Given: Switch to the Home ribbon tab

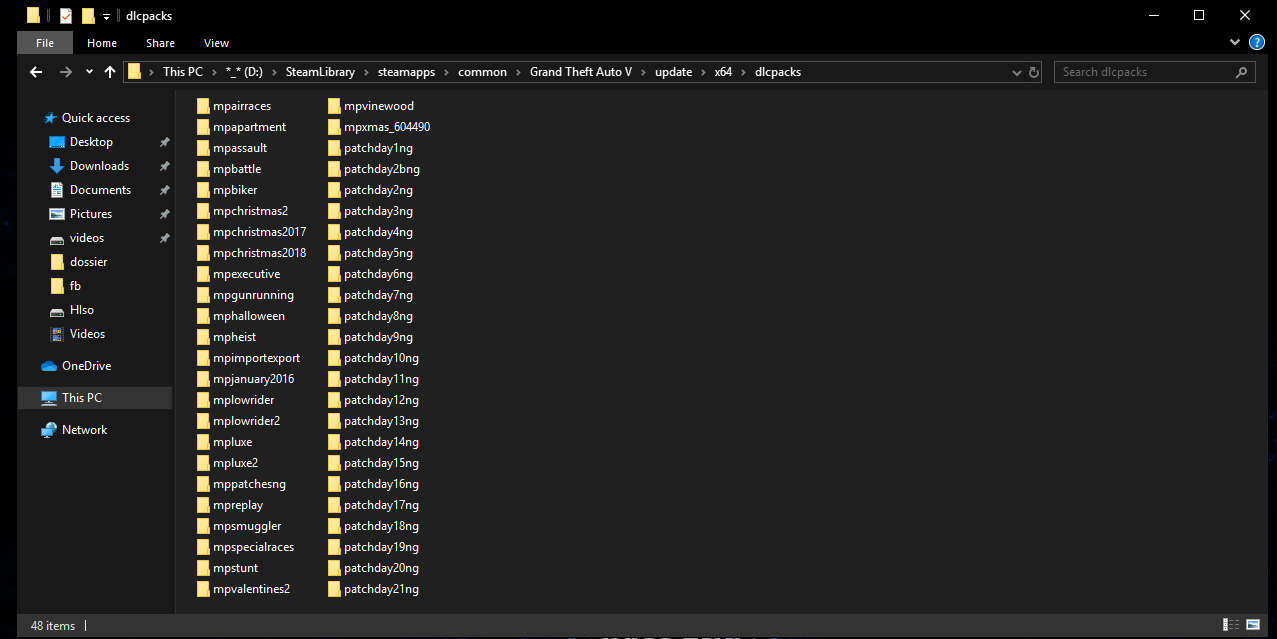Looking at the screenshot, I should [x=102, y=43].
